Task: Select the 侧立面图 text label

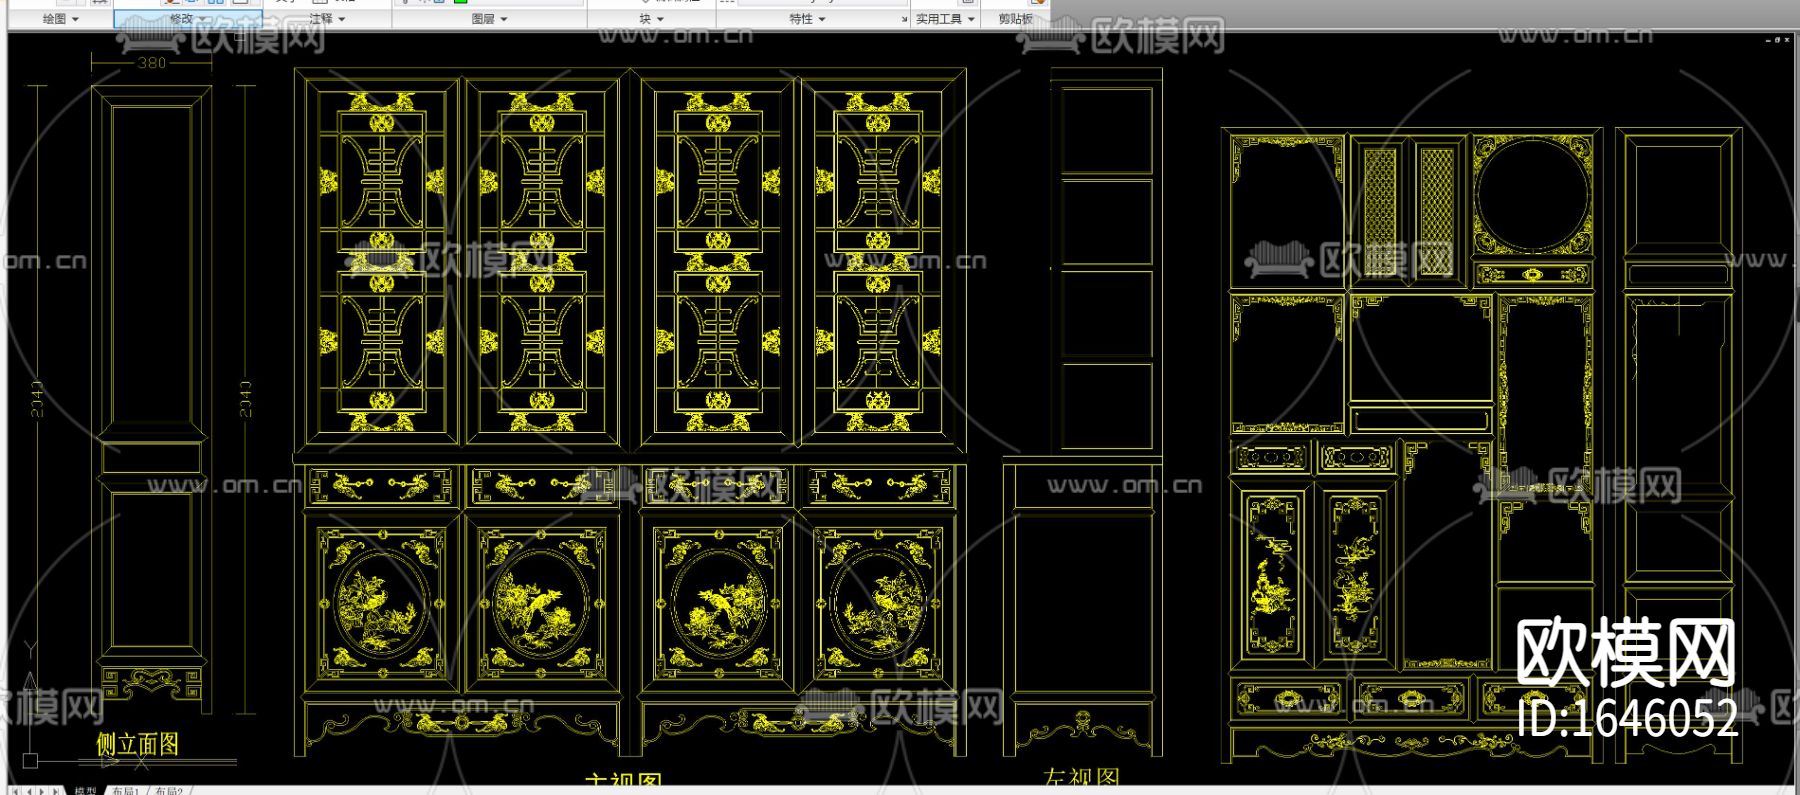Action: pos(138,744)
